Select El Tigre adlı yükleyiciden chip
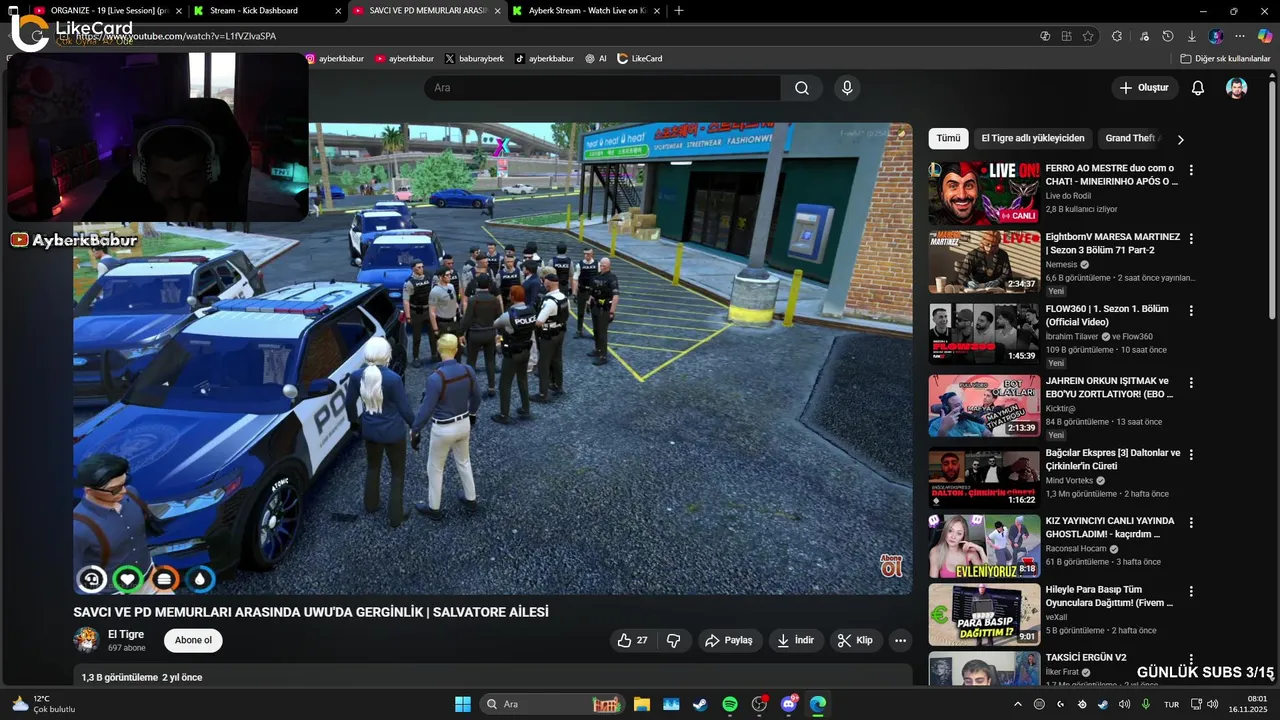 pos(1033,138)
